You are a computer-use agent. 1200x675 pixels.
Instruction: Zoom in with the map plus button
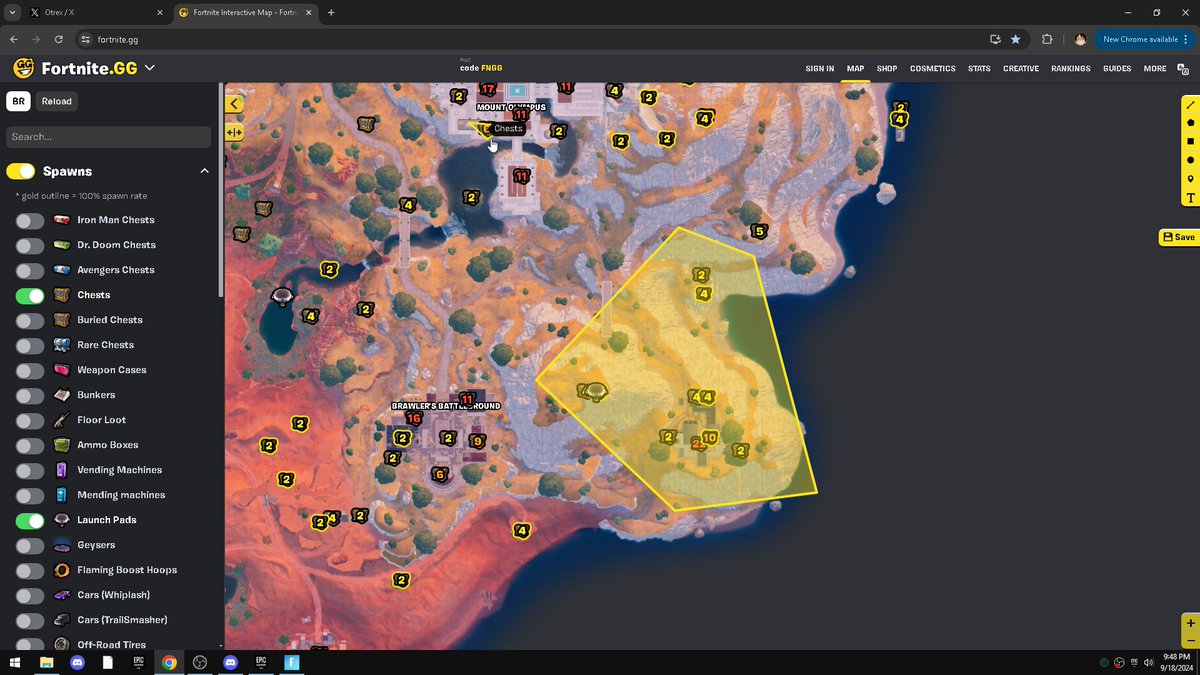click(1190, 623)
